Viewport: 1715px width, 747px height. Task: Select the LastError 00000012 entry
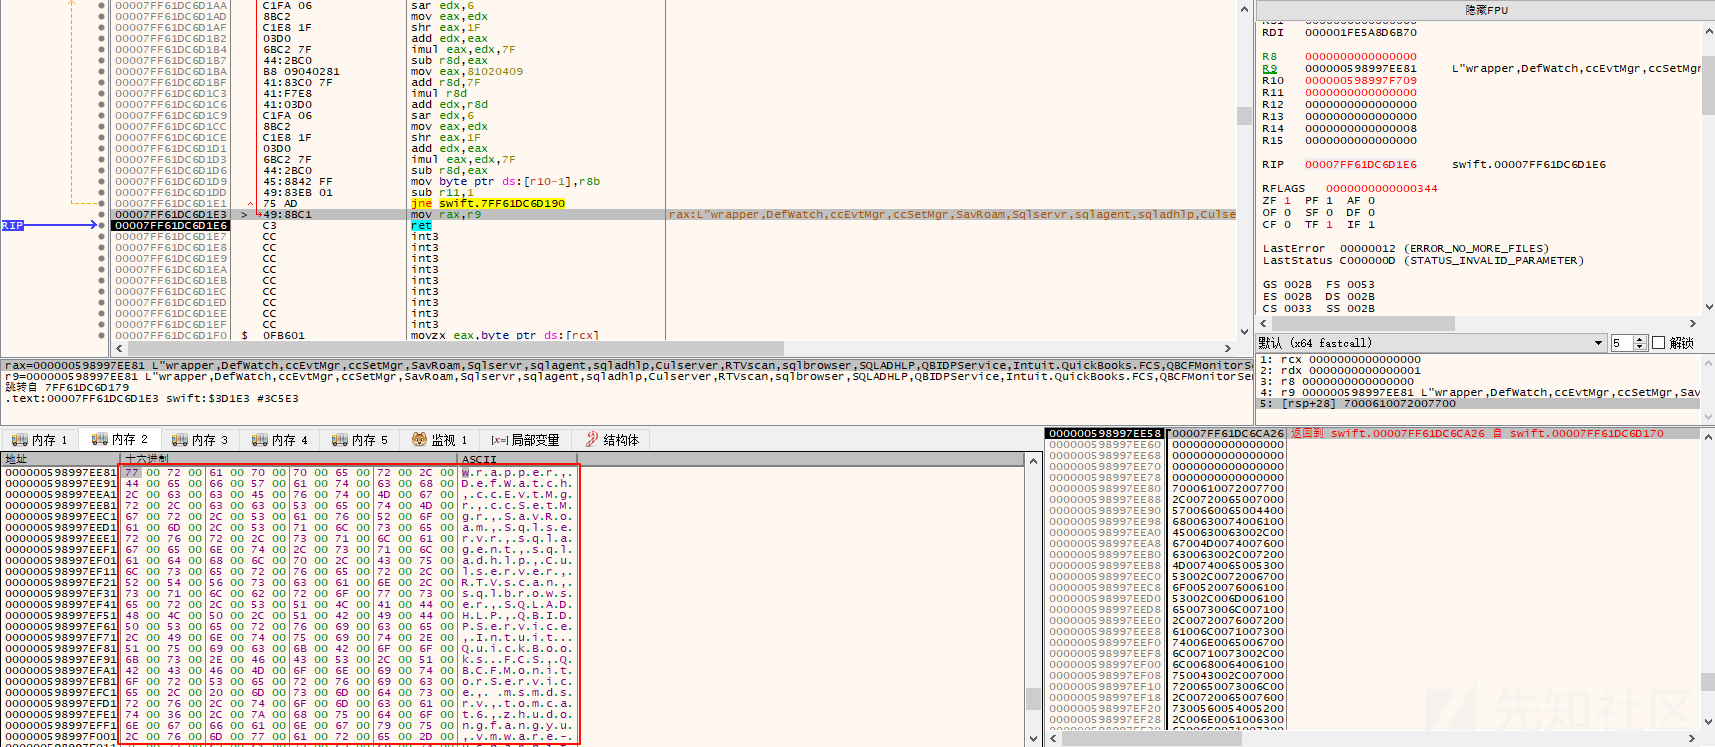coord(1405,248)
